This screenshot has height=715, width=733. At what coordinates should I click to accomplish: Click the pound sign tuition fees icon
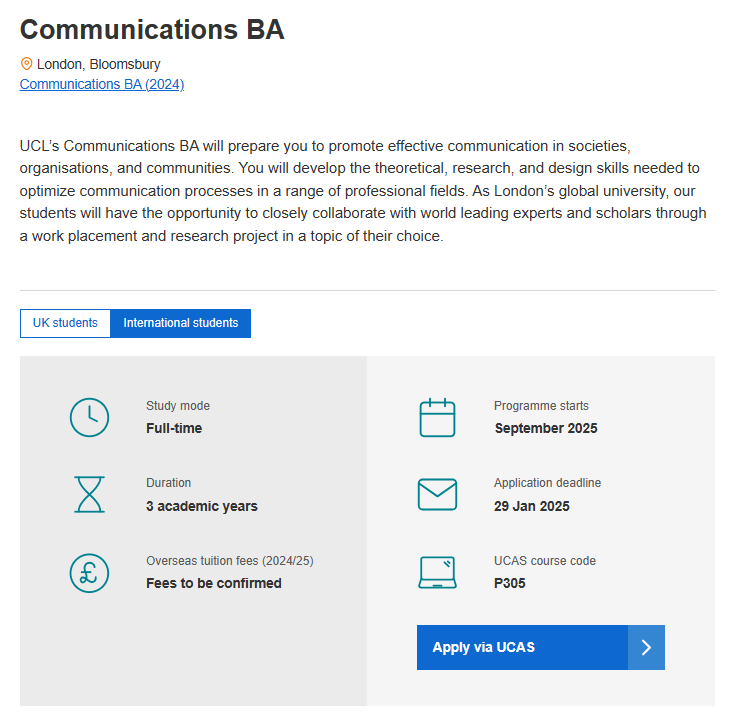pyautogui.click(x=89, y=573)
